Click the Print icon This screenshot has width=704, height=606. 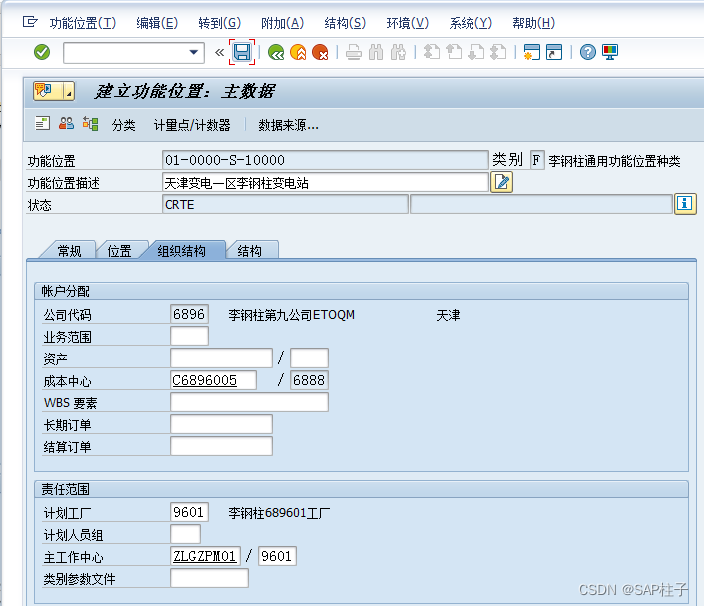tap(354, 53)
